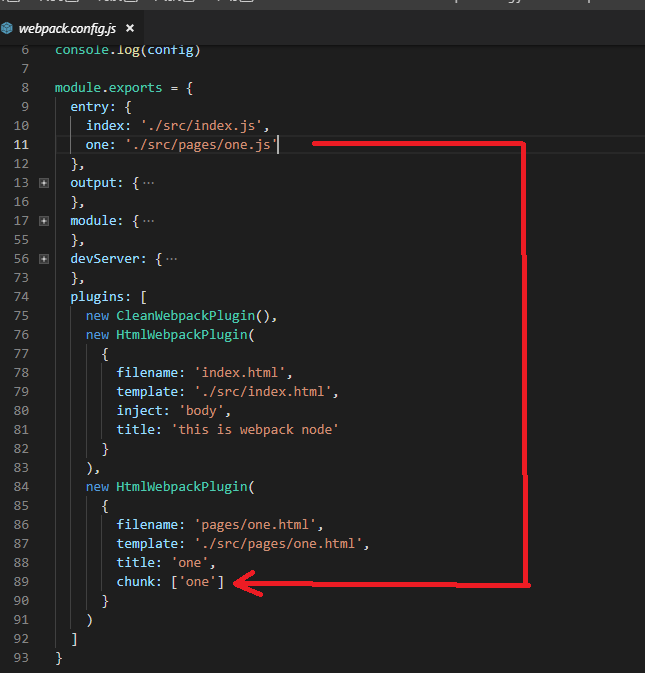Image resolution: width=645 pixels, height=673 pixels.
Task: Click CleanWebpackPlugin() on line 75
Action: coord(193,316)
